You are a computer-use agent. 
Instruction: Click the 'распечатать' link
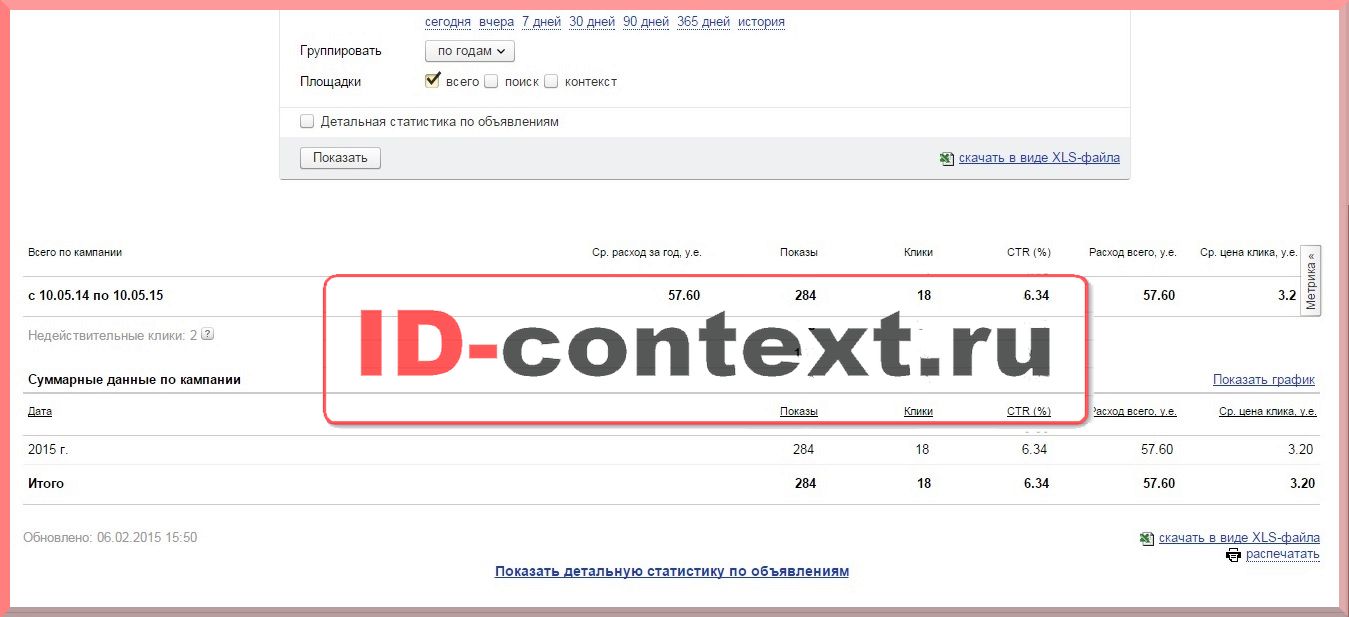(1283, 554)
